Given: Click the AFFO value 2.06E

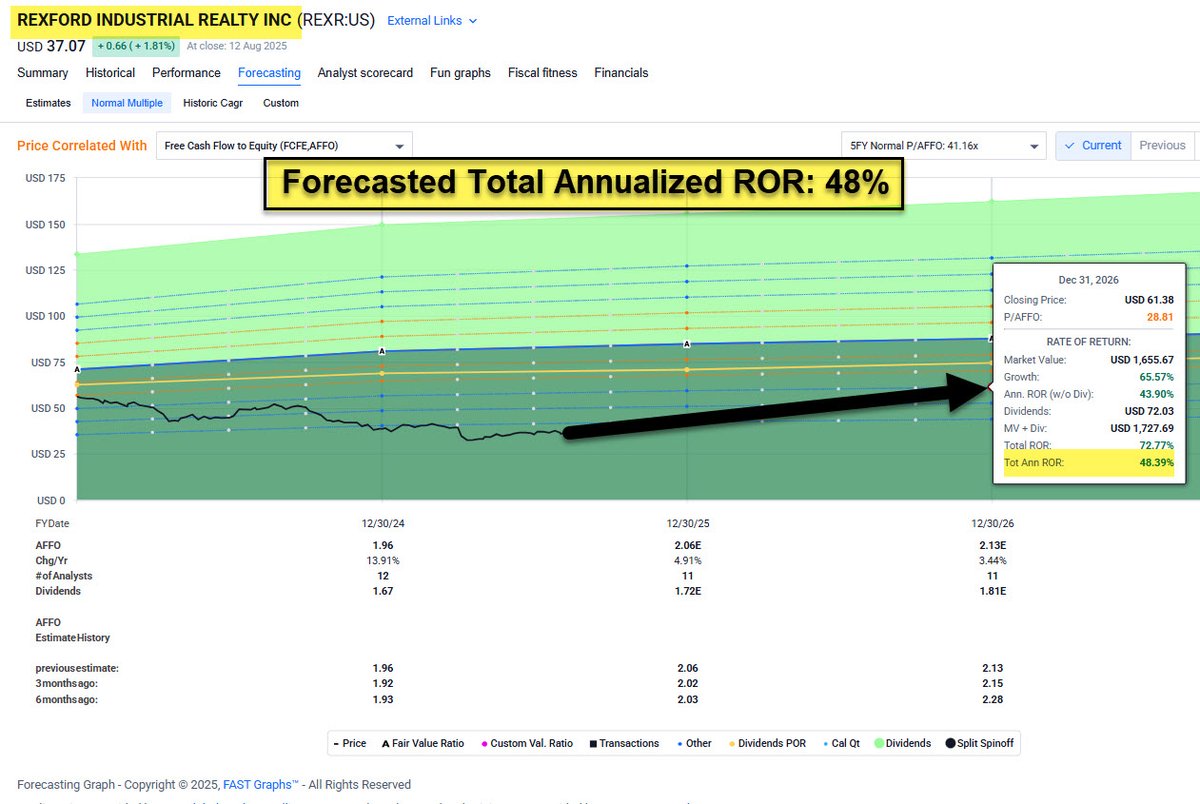Looking at the screenshot, I should pos(687,545).
